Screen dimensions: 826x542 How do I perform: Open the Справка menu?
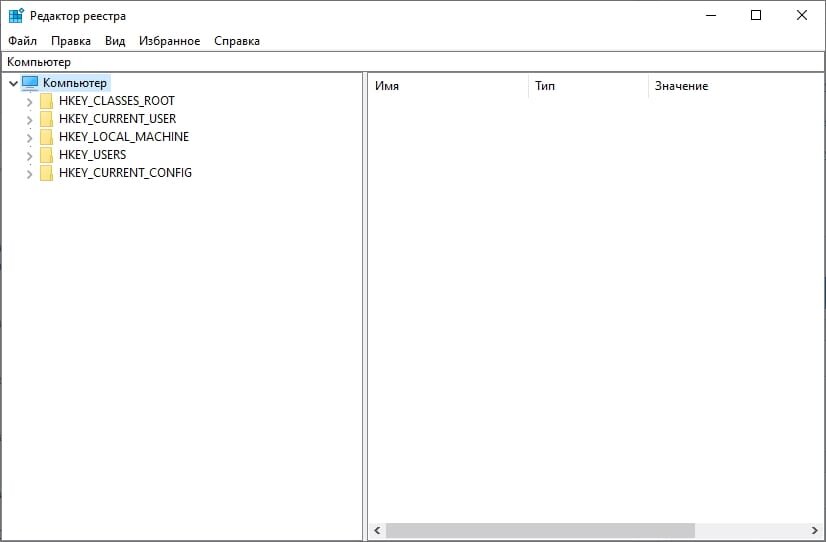point(237,41)
